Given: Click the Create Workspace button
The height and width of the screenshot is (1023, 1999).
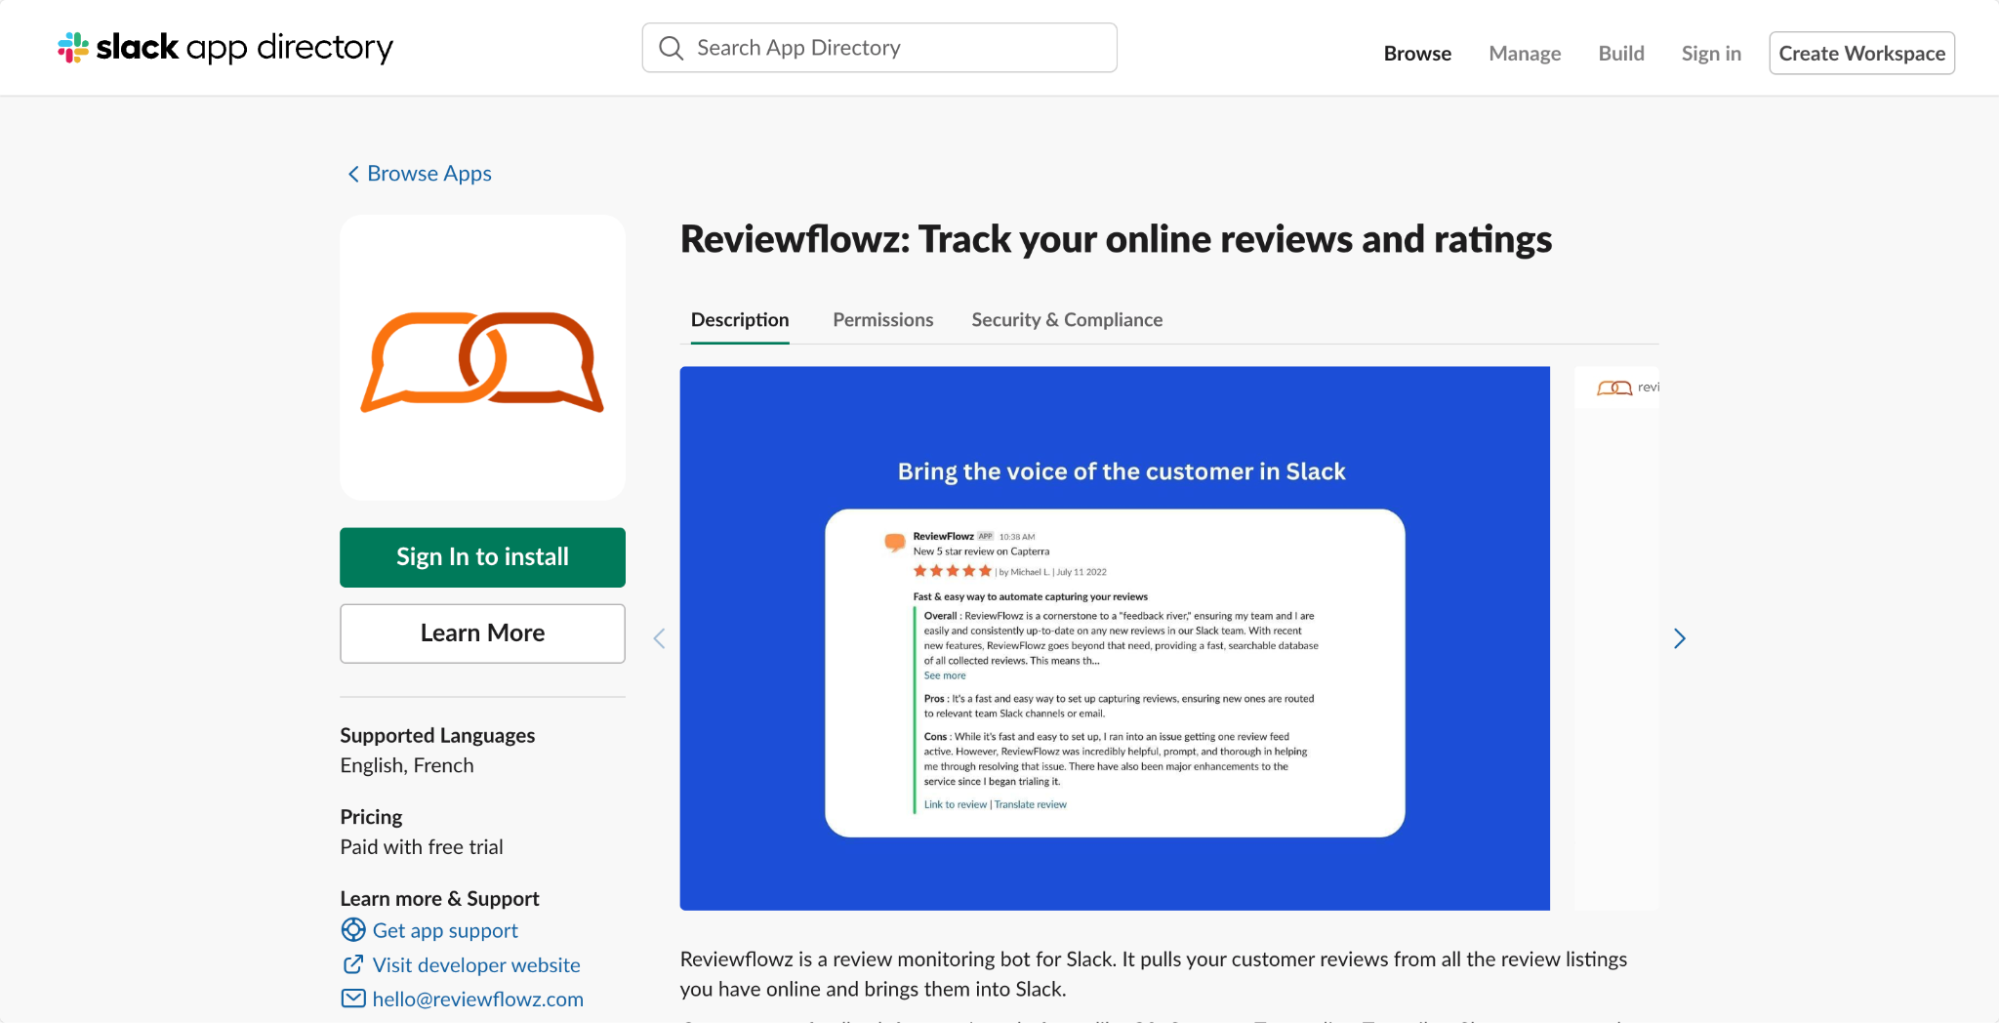Looking at the screenshot, I should pos(1862,53).
